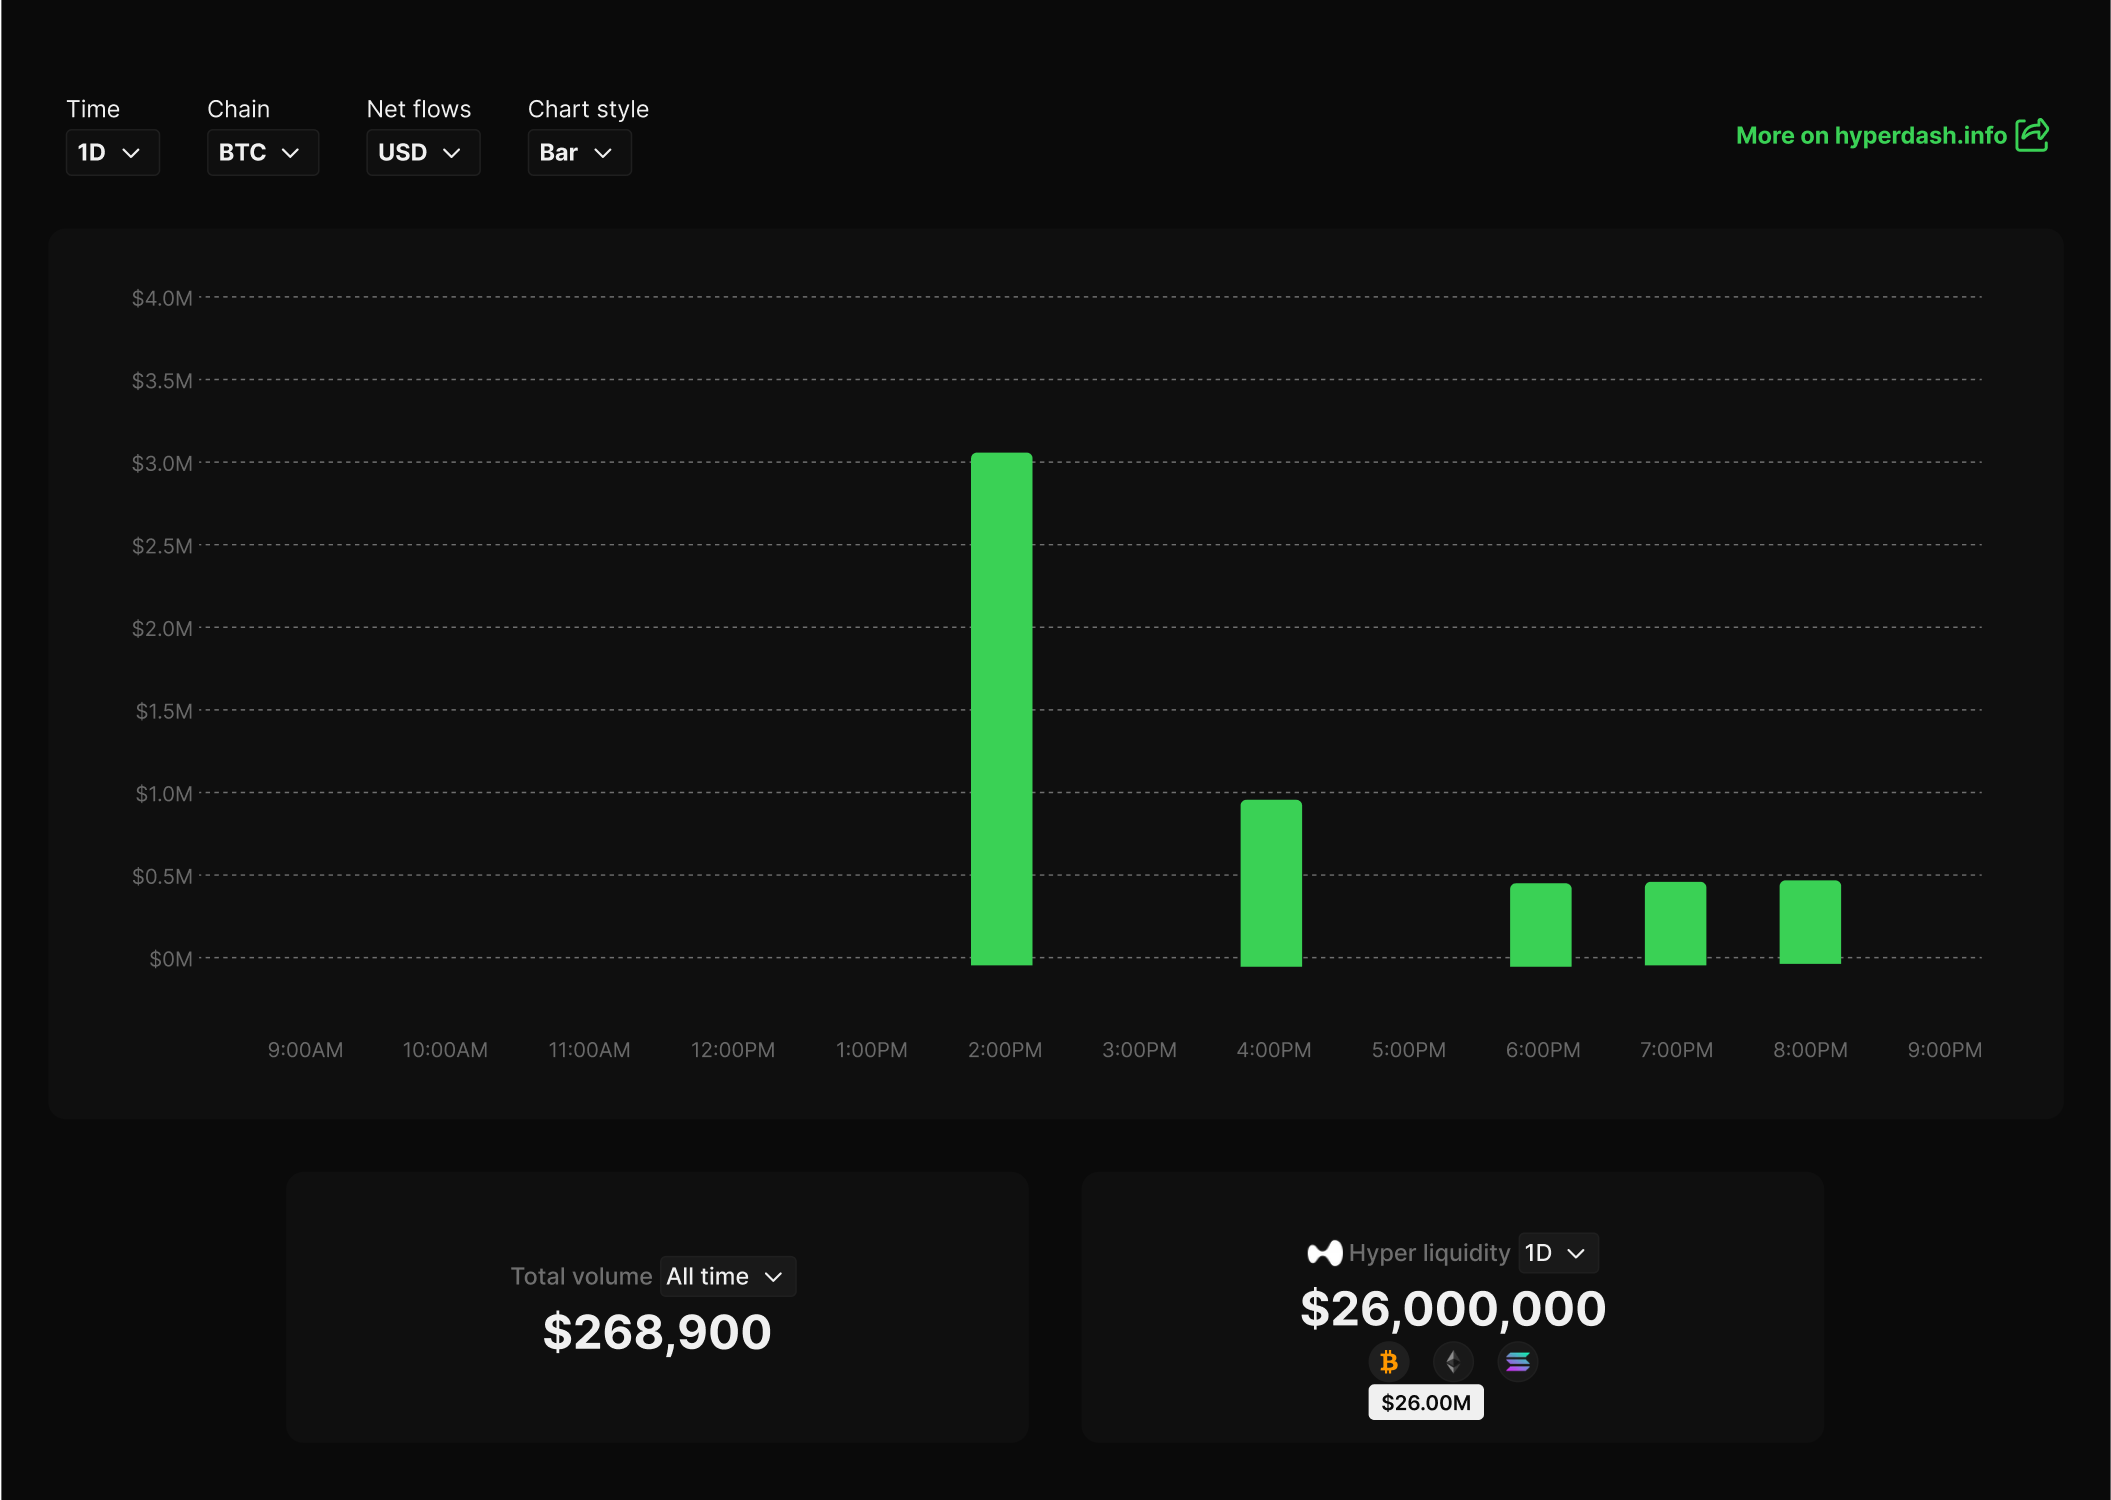This screenshot has height=1500, width=2111.
Task: Click the share icon beside hyperdash.info
Action: pos(2032,135)
